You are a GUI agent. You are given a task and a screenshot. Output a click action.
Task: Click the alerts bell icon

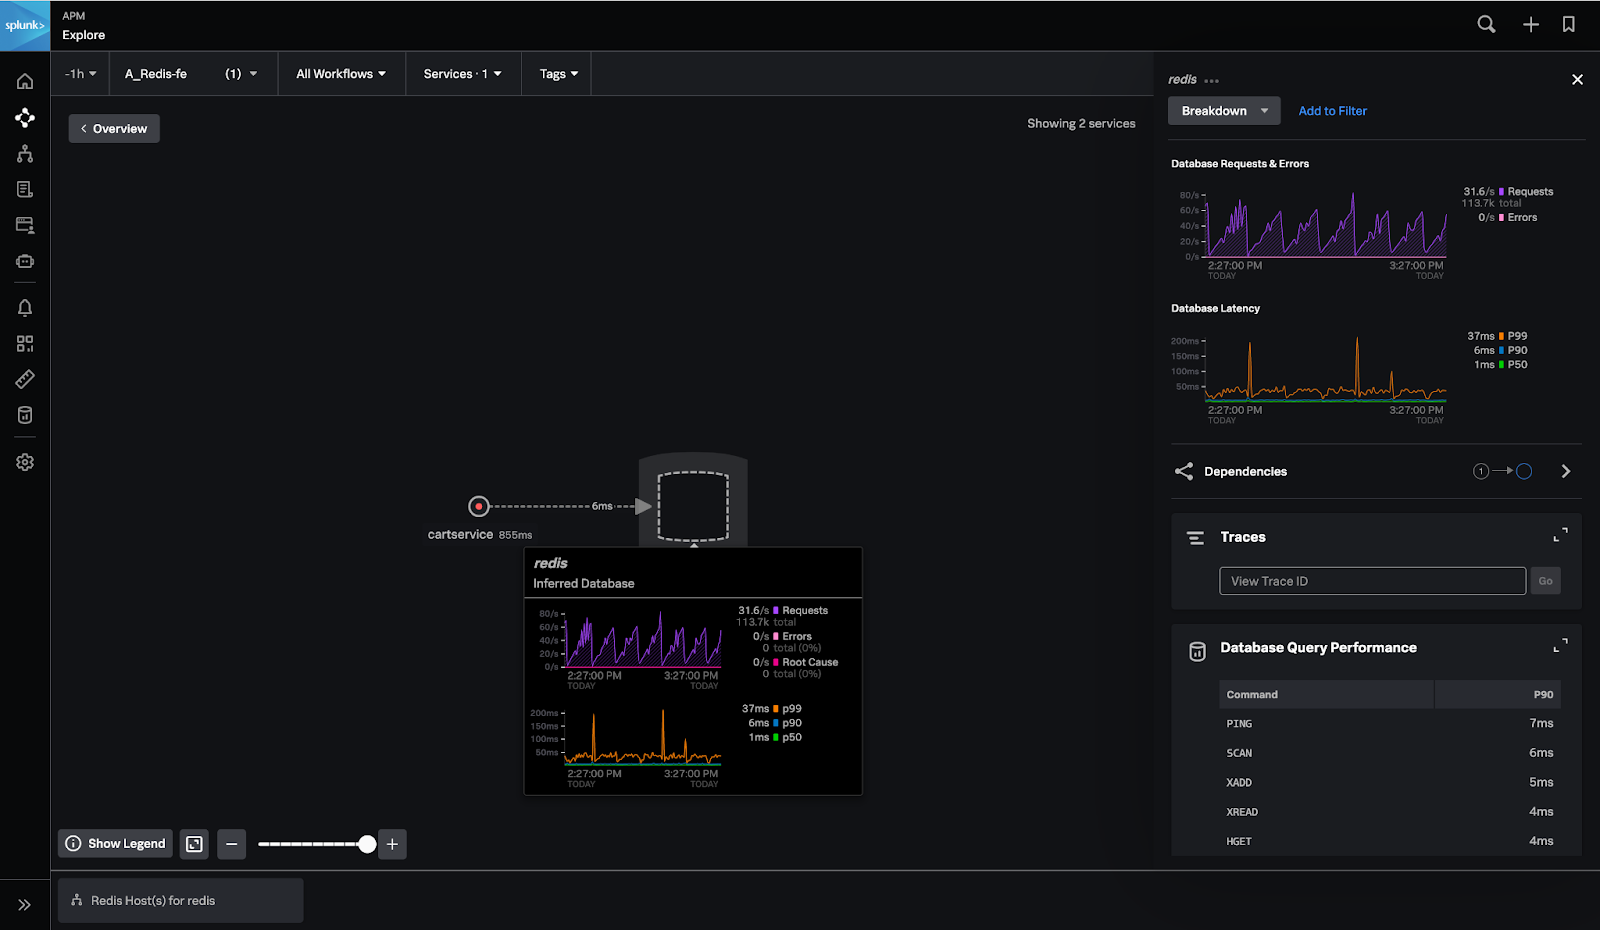click(x=25, y=307)
